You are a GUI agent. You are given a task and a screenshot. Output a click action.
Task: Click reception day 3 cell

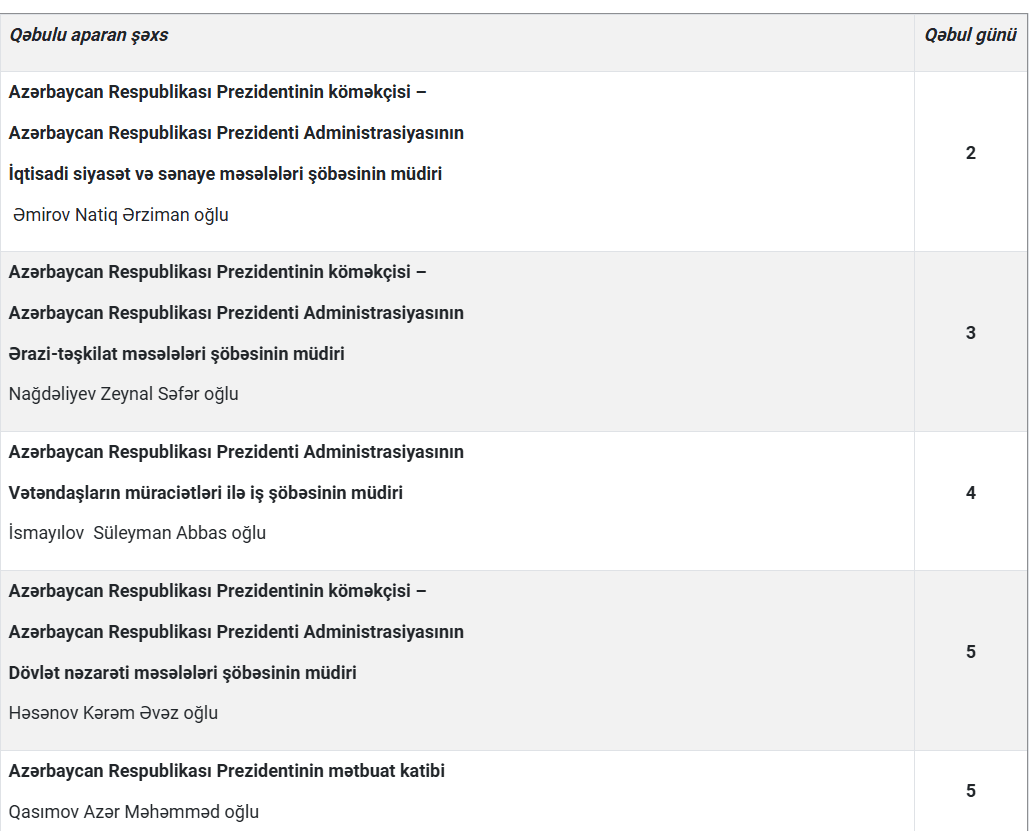(x=971, y=333)
